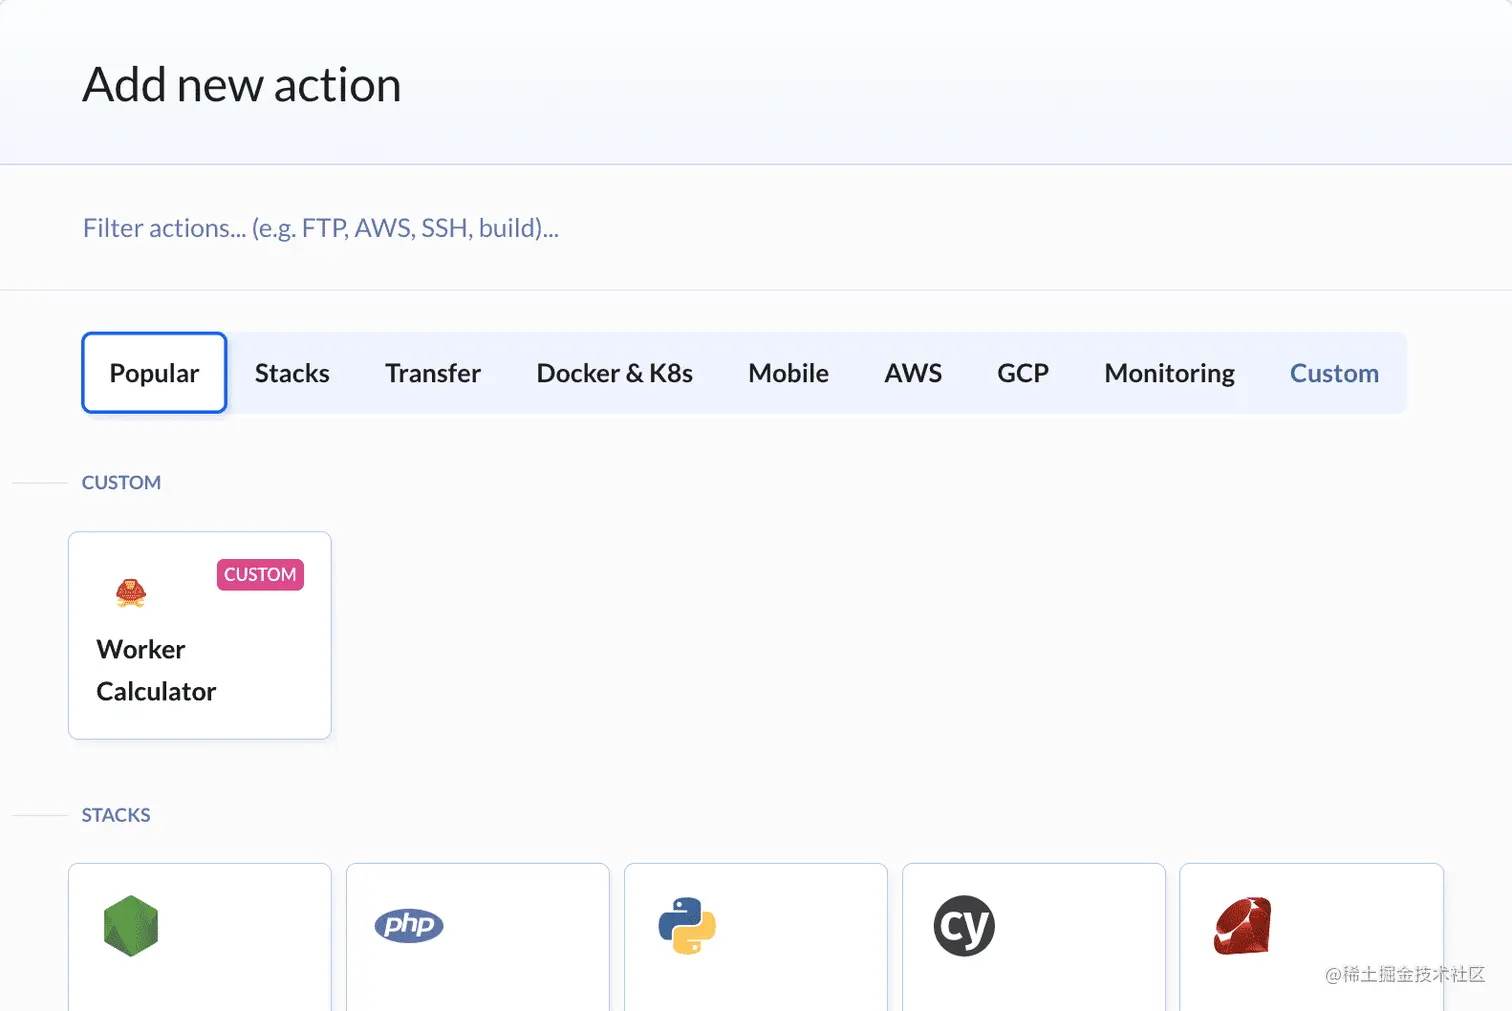Click the Node.js green hexagon icon
This screenshot has height=1011, width=1512.
(131, 926)
